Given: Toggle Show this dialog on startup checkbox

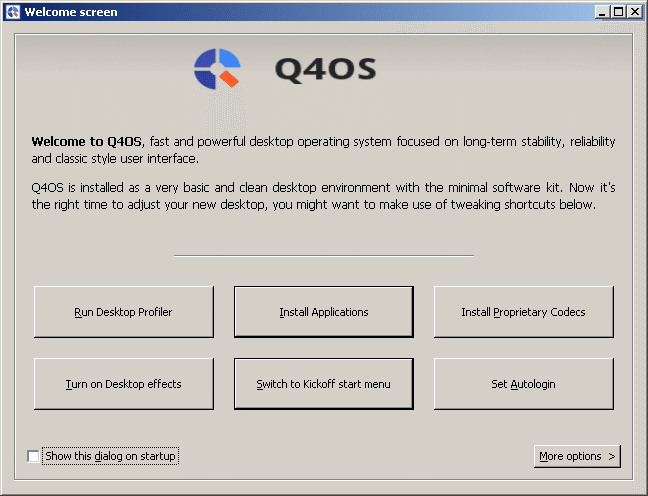Looking at the screenshot, I should pyautogui.click(x=33, y=456).
